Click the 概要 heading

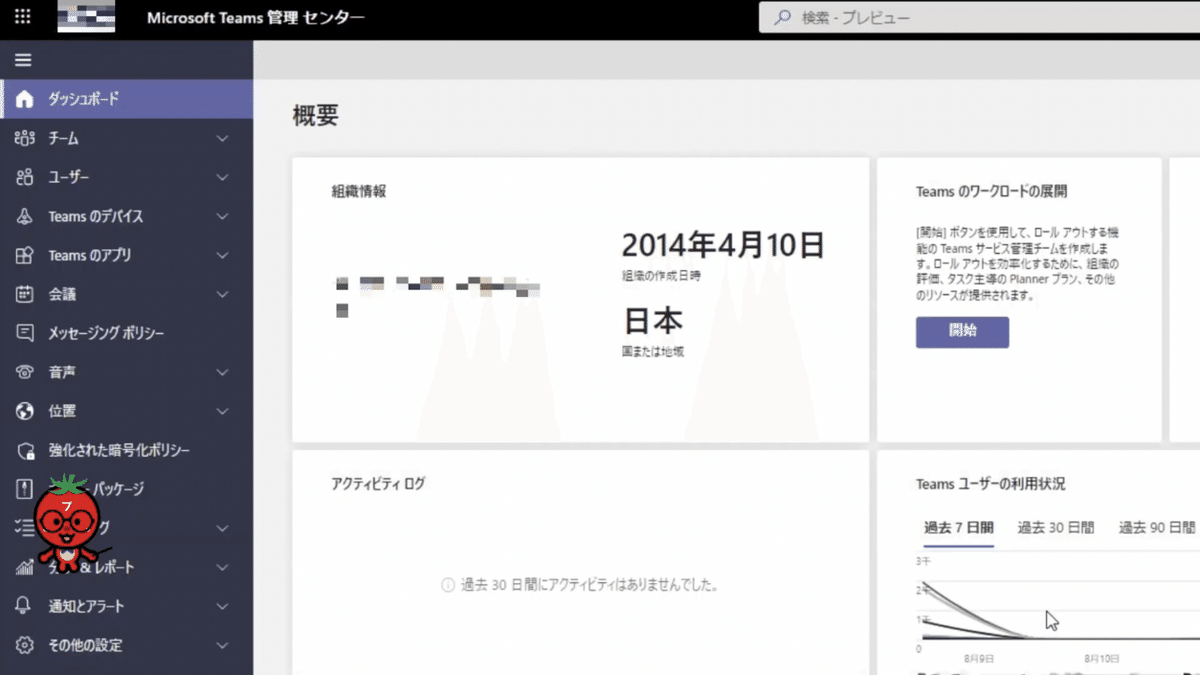(316, 115)
